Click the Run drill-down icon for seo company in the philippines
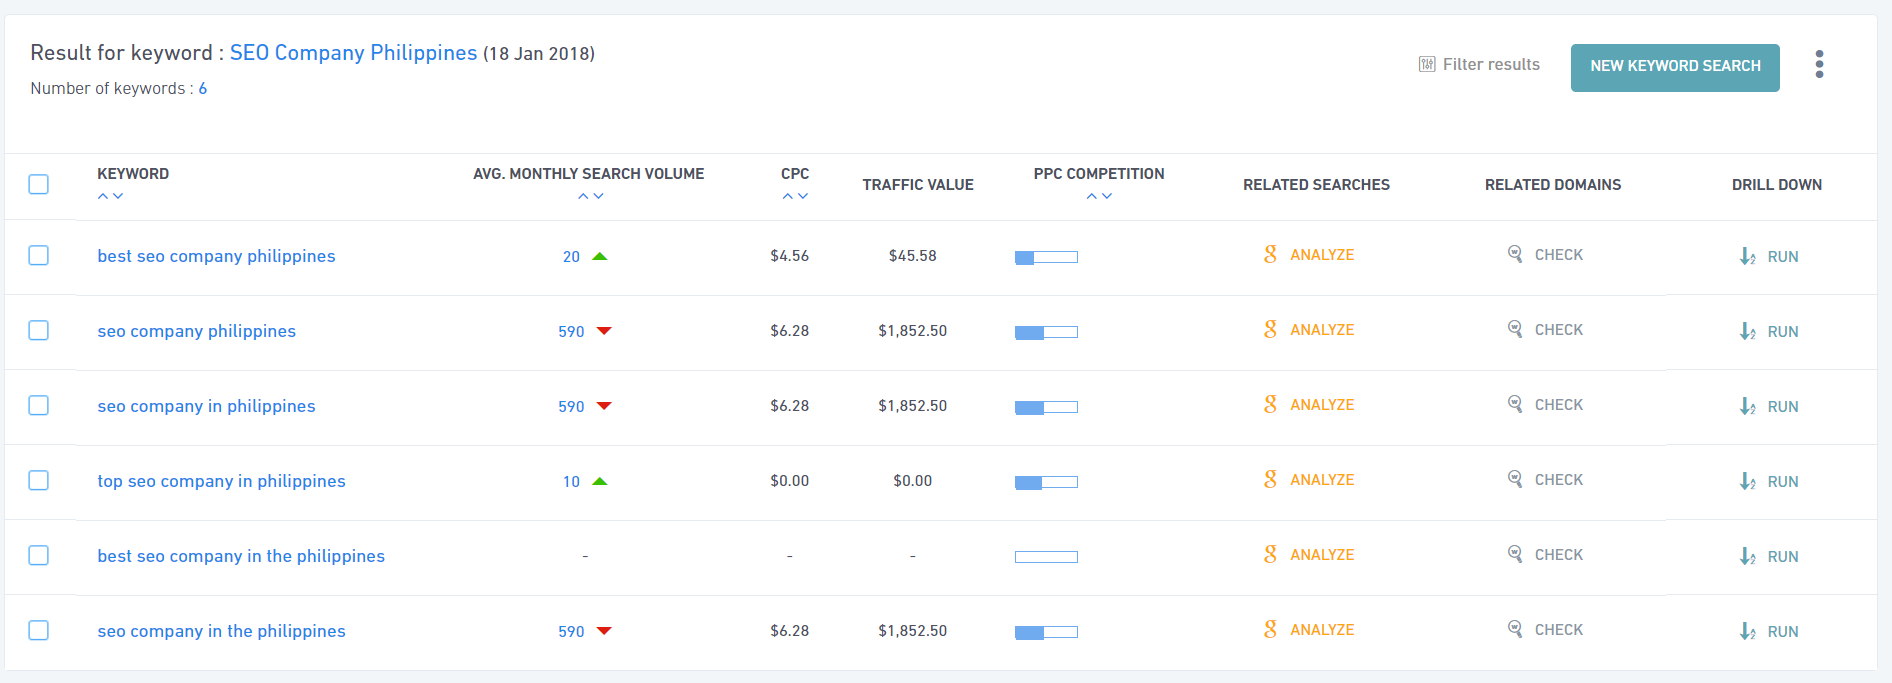Viewport: 1892px width, 683px height. (x=1747, y=631)
